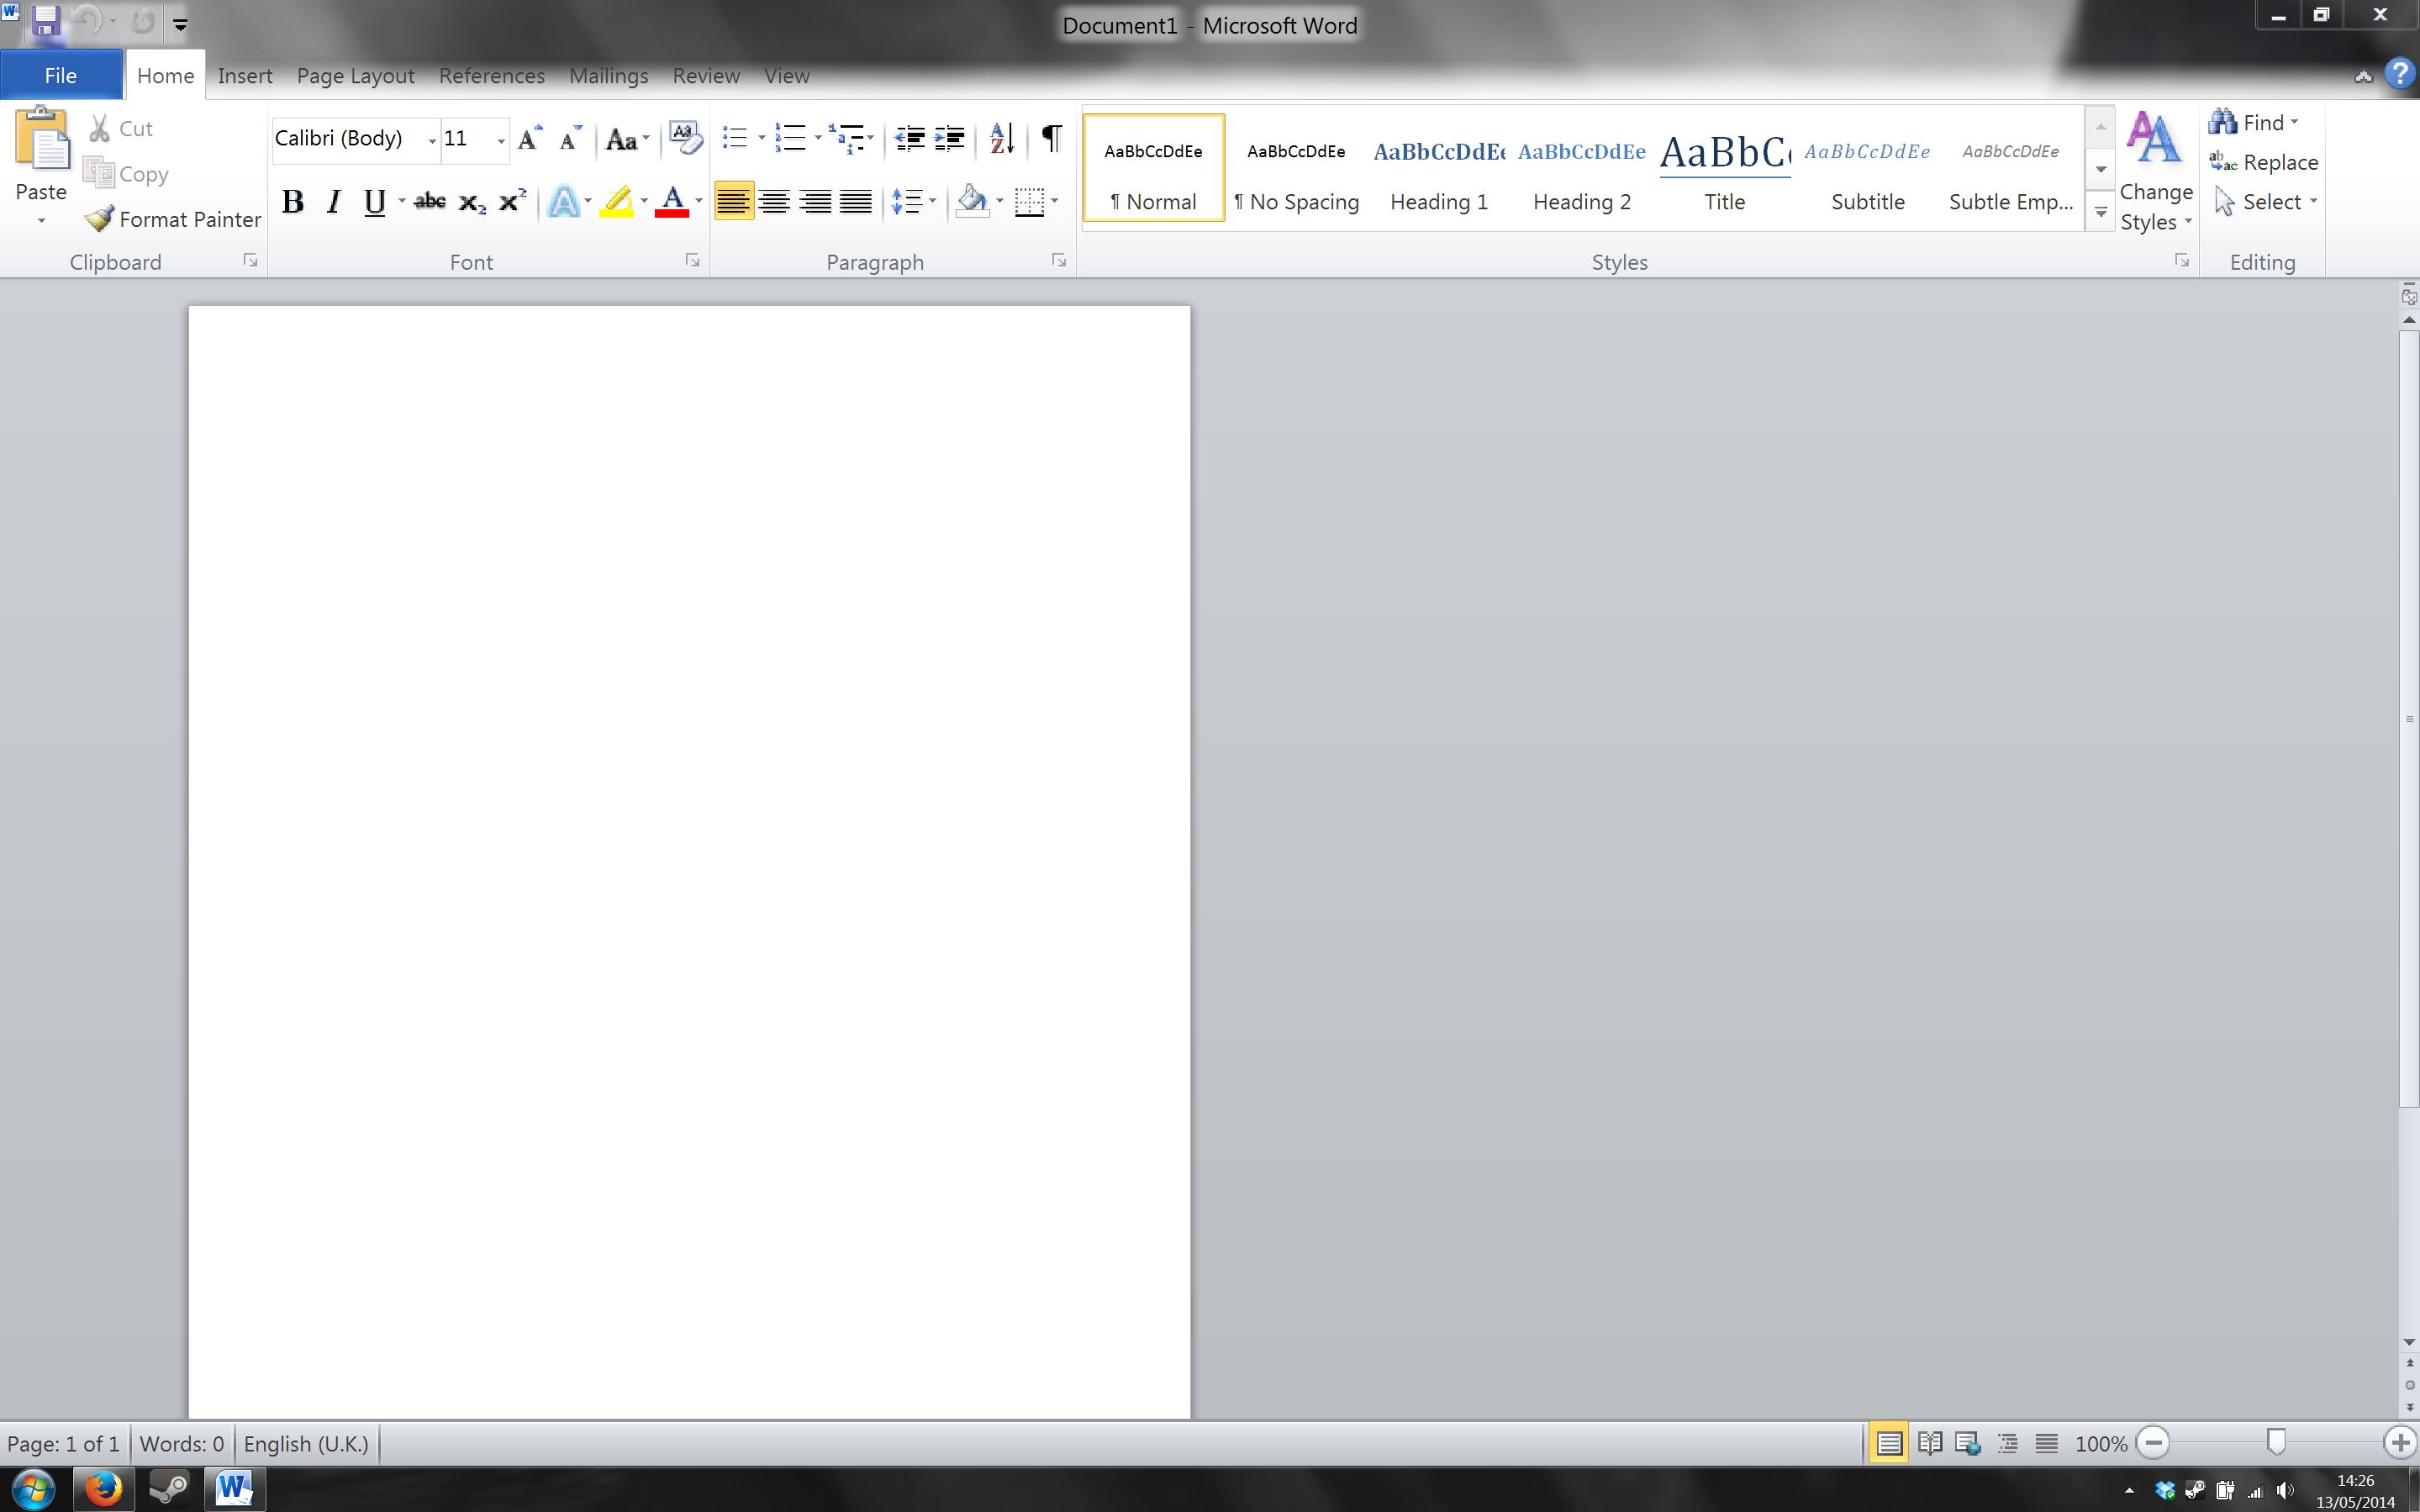Open the Mailings tab
The height and width of the screenshot is (1512, 2420).
pos(608,76)
